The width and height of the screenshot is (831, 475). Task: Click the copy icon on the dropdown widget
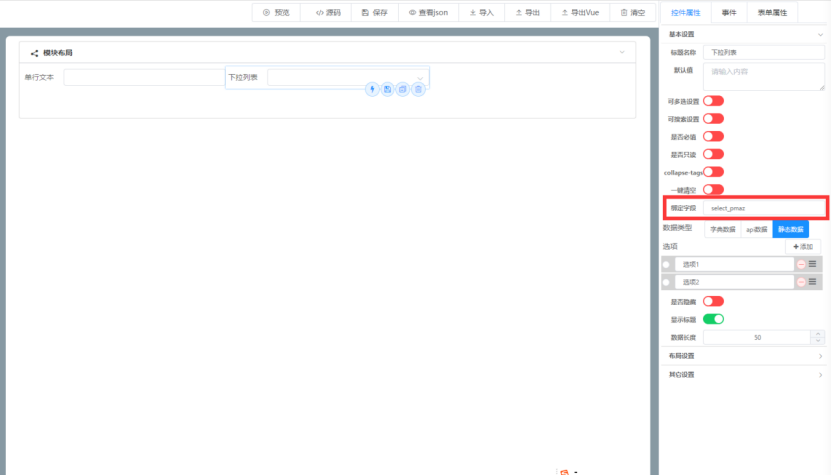403,89
